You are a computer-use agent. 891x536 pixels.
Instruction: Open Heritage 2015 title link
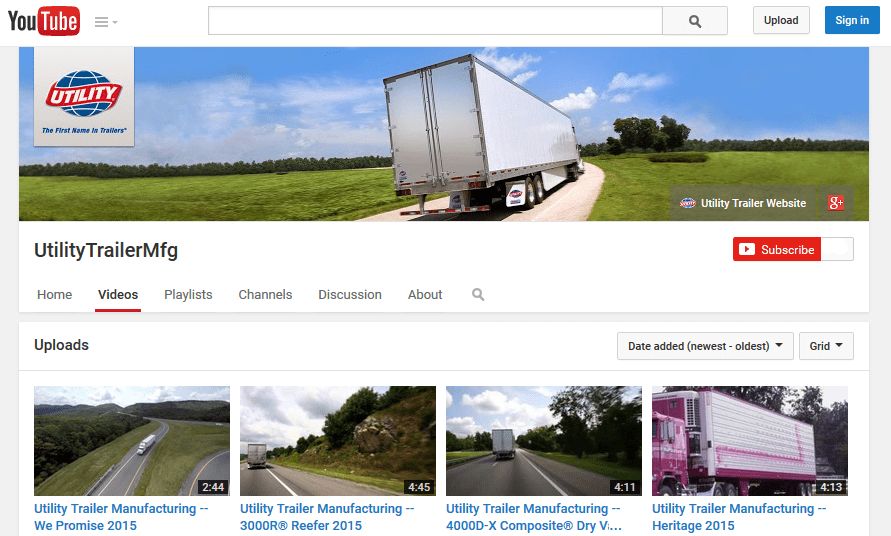click(739, 517)
